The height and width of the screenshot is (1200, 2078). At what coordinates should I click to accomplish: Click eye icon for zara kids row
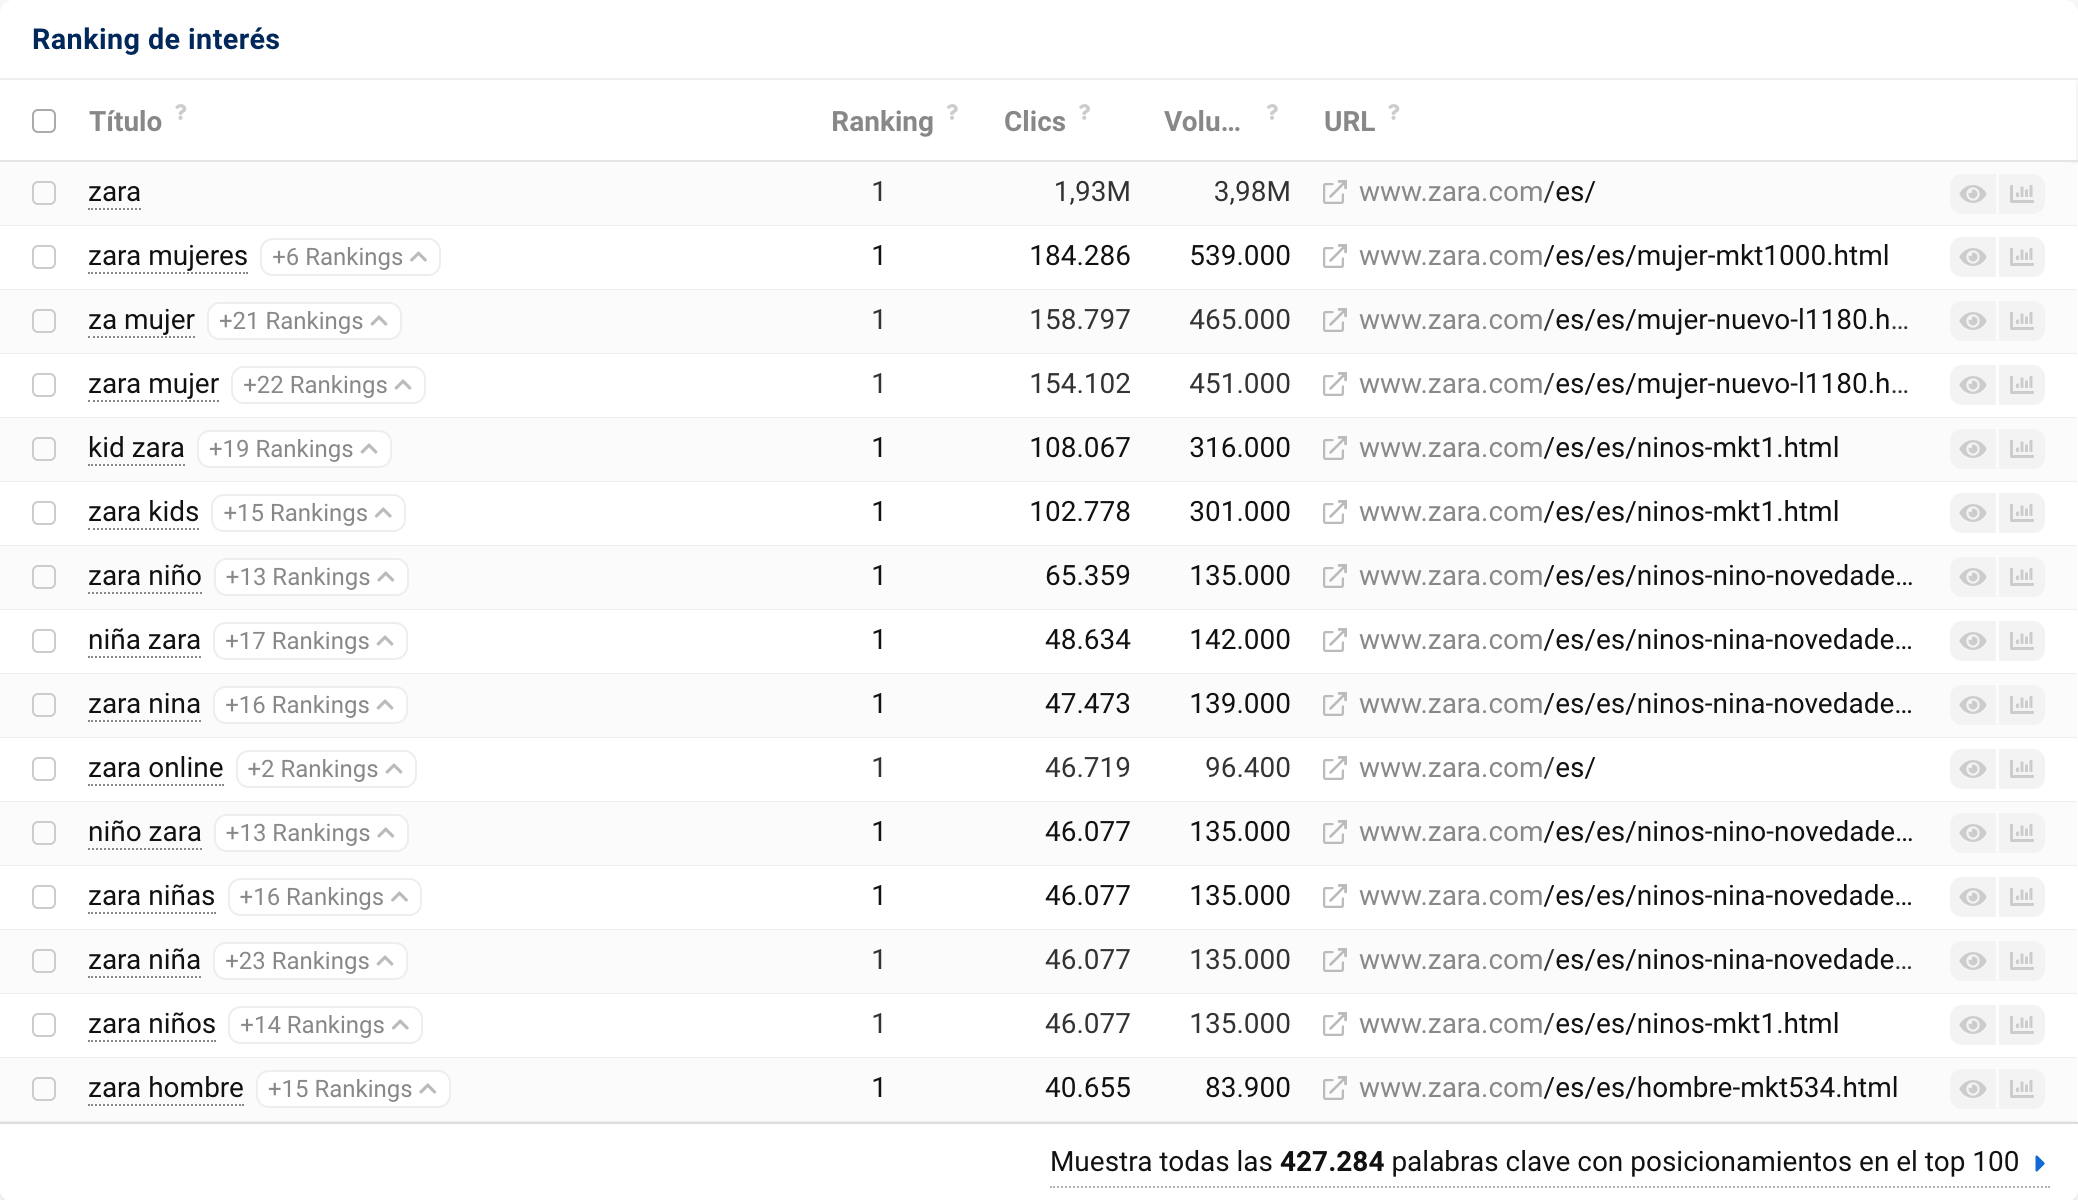coord(1972,513)
